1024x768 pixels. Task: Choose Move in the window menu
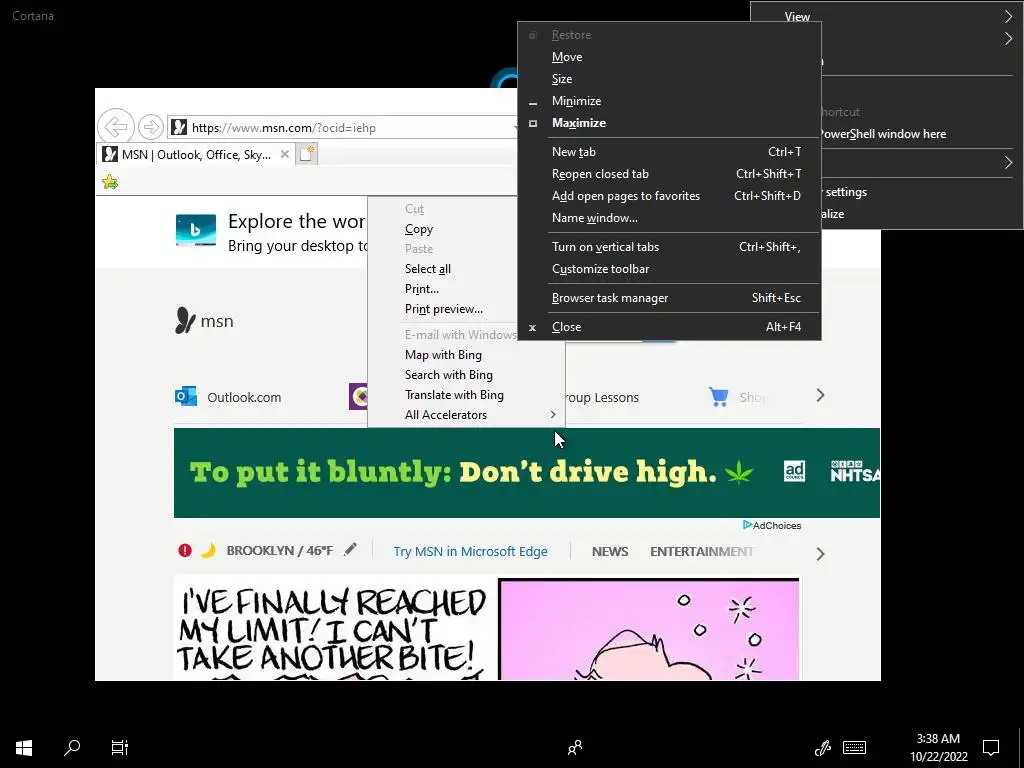(x=669, y=57)
